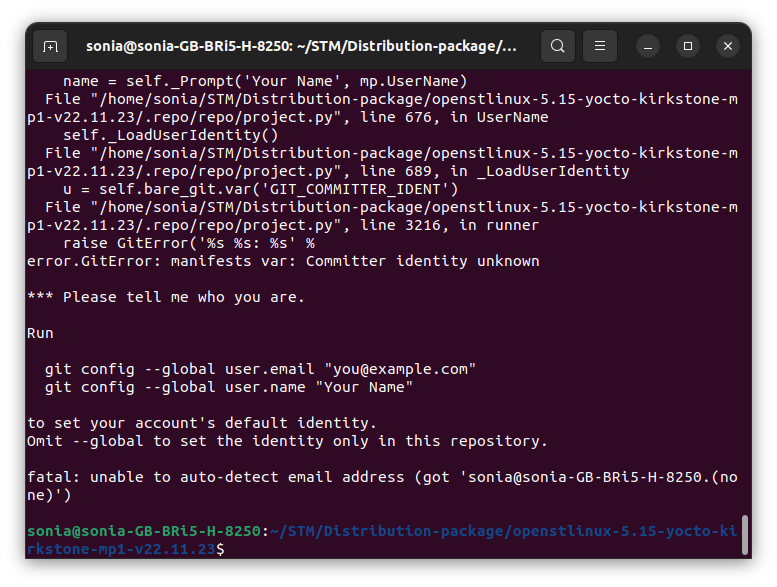Click the 'to set your account's default identity' line
Viewport: 777px width, 587px height.
click(202, 423)
